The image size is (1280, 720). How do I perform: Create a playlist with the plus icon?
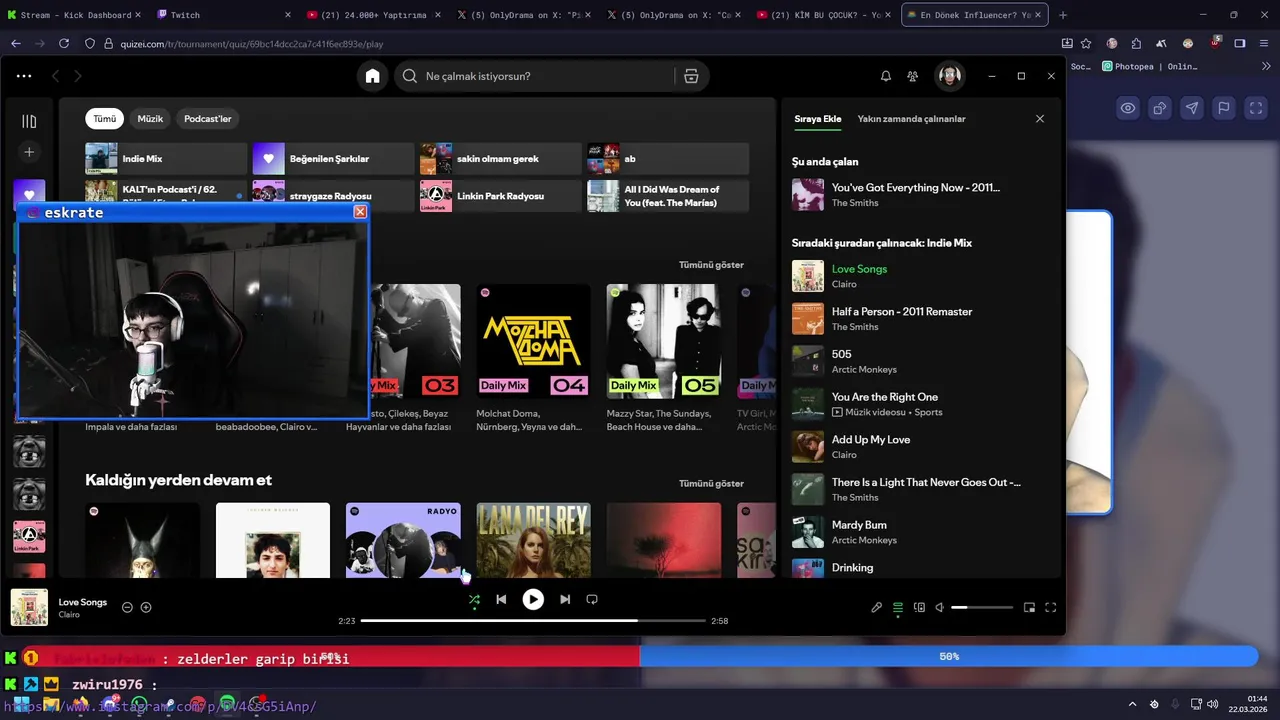(29, 152)
